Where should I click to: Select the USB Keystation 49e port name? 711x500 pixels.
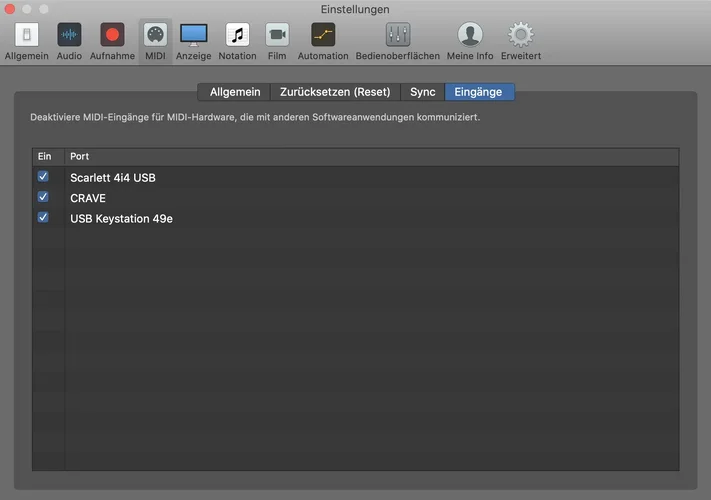122,218
